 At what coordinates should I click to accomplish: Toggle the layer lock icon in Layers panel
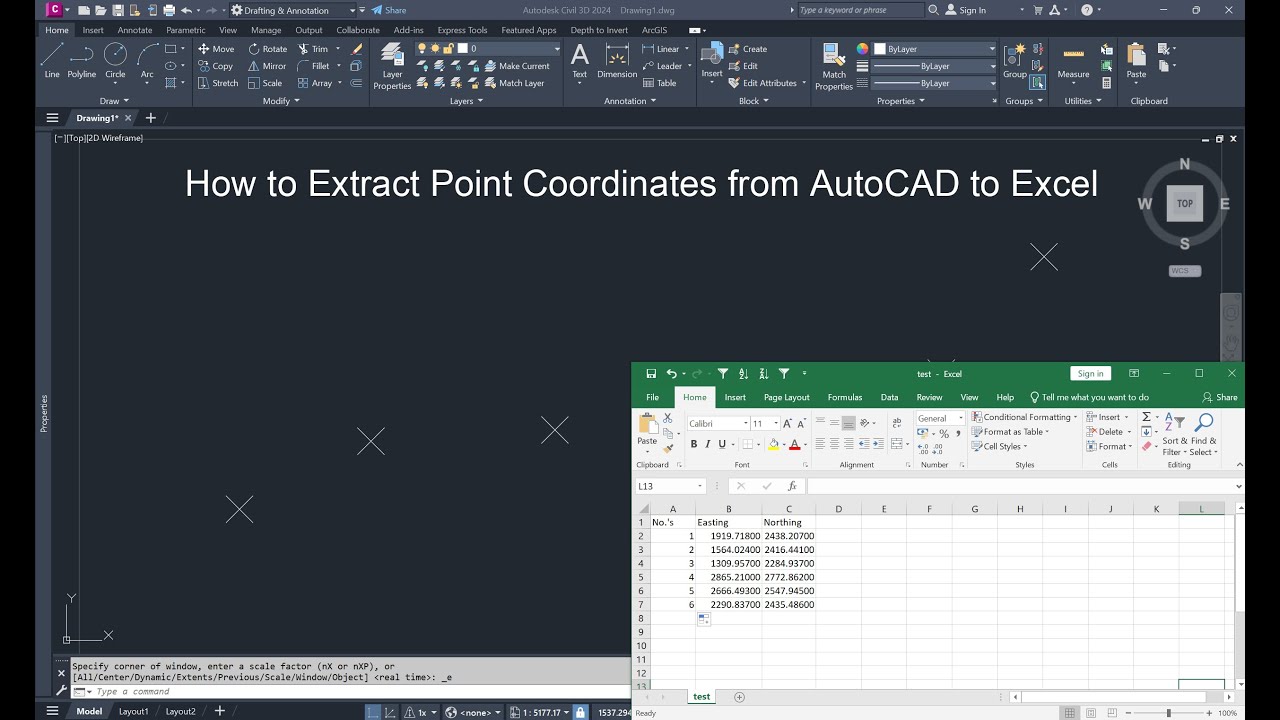point(449,48)
